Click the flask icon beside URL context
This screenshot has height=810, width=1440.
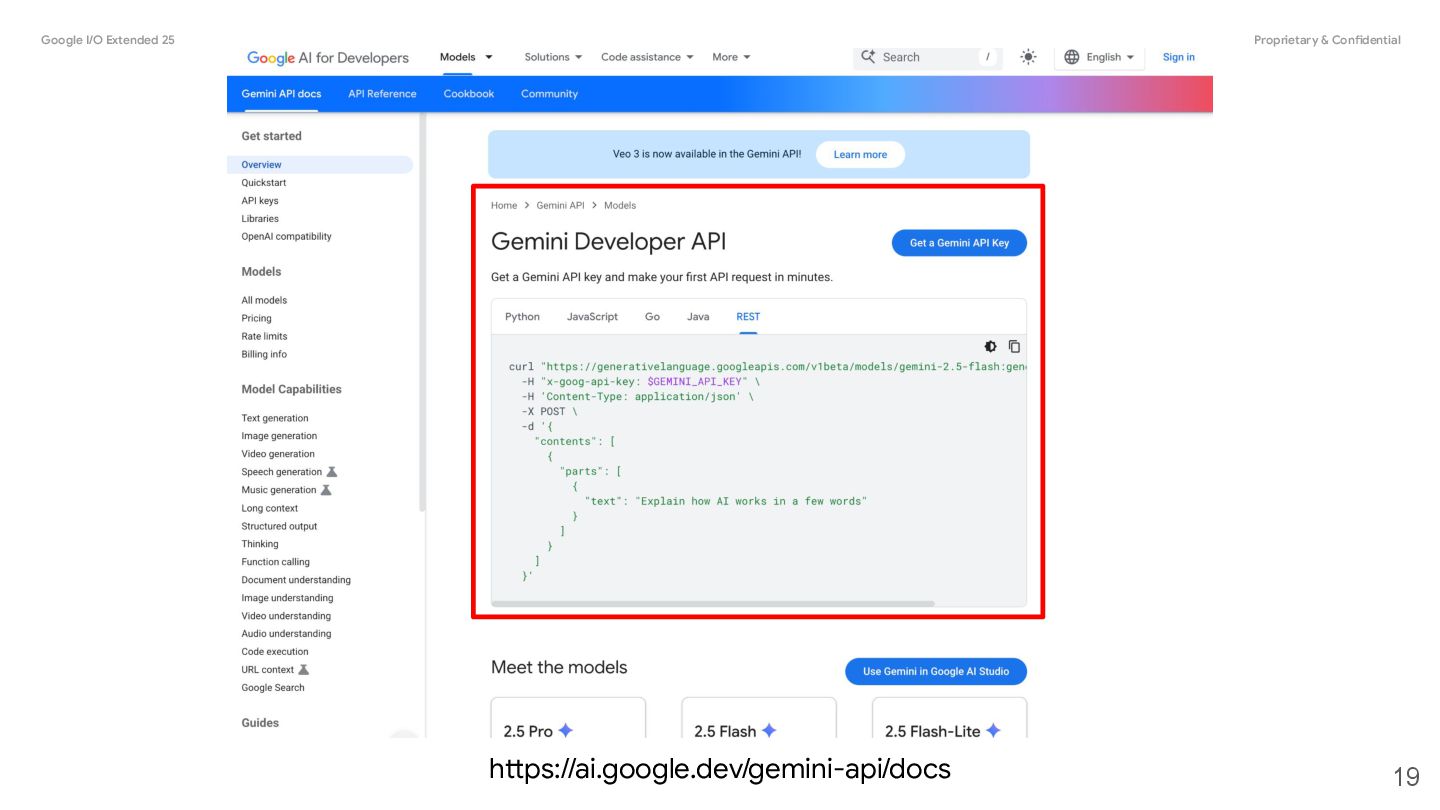click(x=304, y=670)
